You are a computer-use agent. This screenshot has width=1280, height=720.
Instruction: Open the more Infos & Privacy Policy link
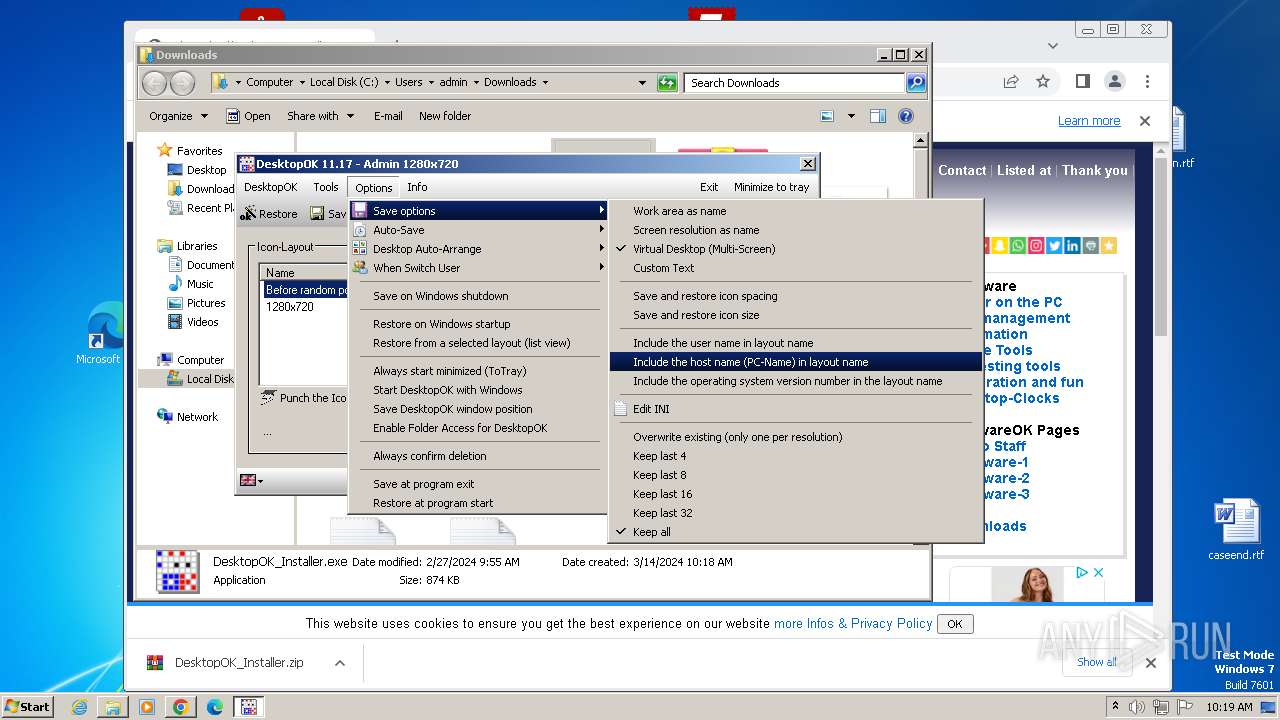pyautogui.click(x=853, y=623)
